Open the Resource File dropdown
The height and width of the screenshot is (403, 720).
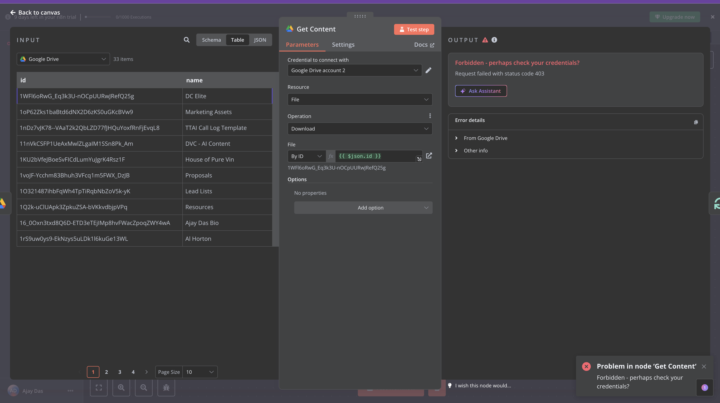360,100
